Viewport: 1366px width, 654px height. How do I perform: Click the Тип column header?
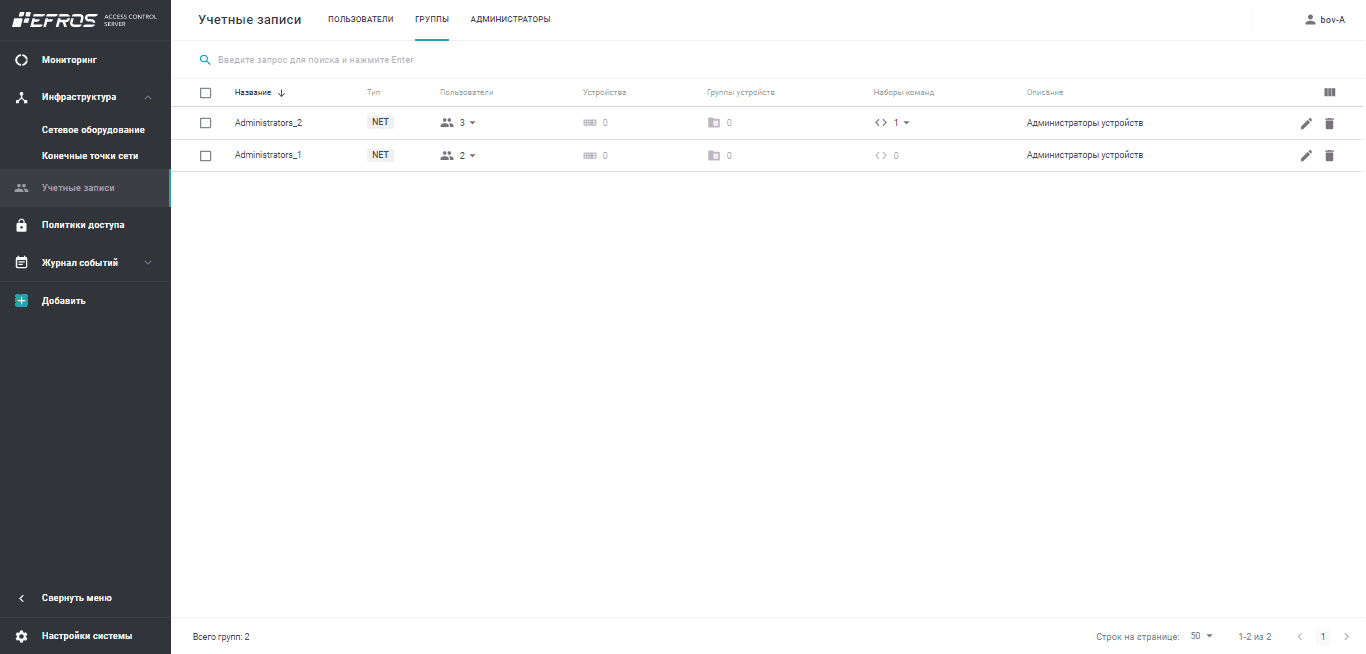coord(374,92)
